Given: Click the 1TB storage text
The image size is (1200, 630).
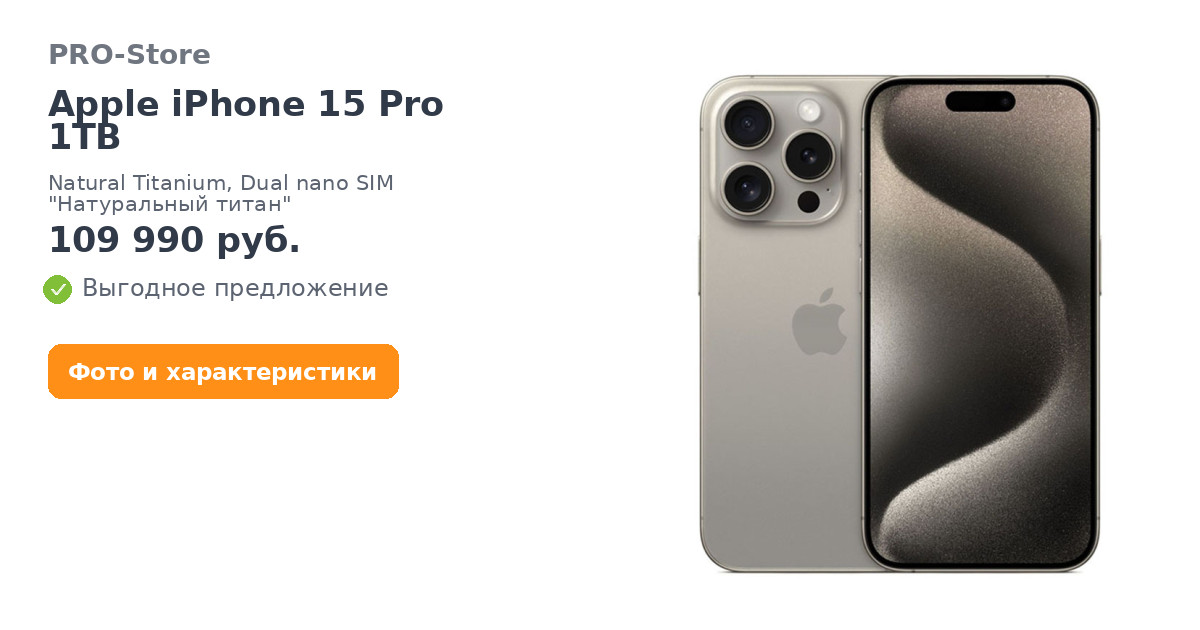Looking at the screenshot, I should [x=85, y=138].
